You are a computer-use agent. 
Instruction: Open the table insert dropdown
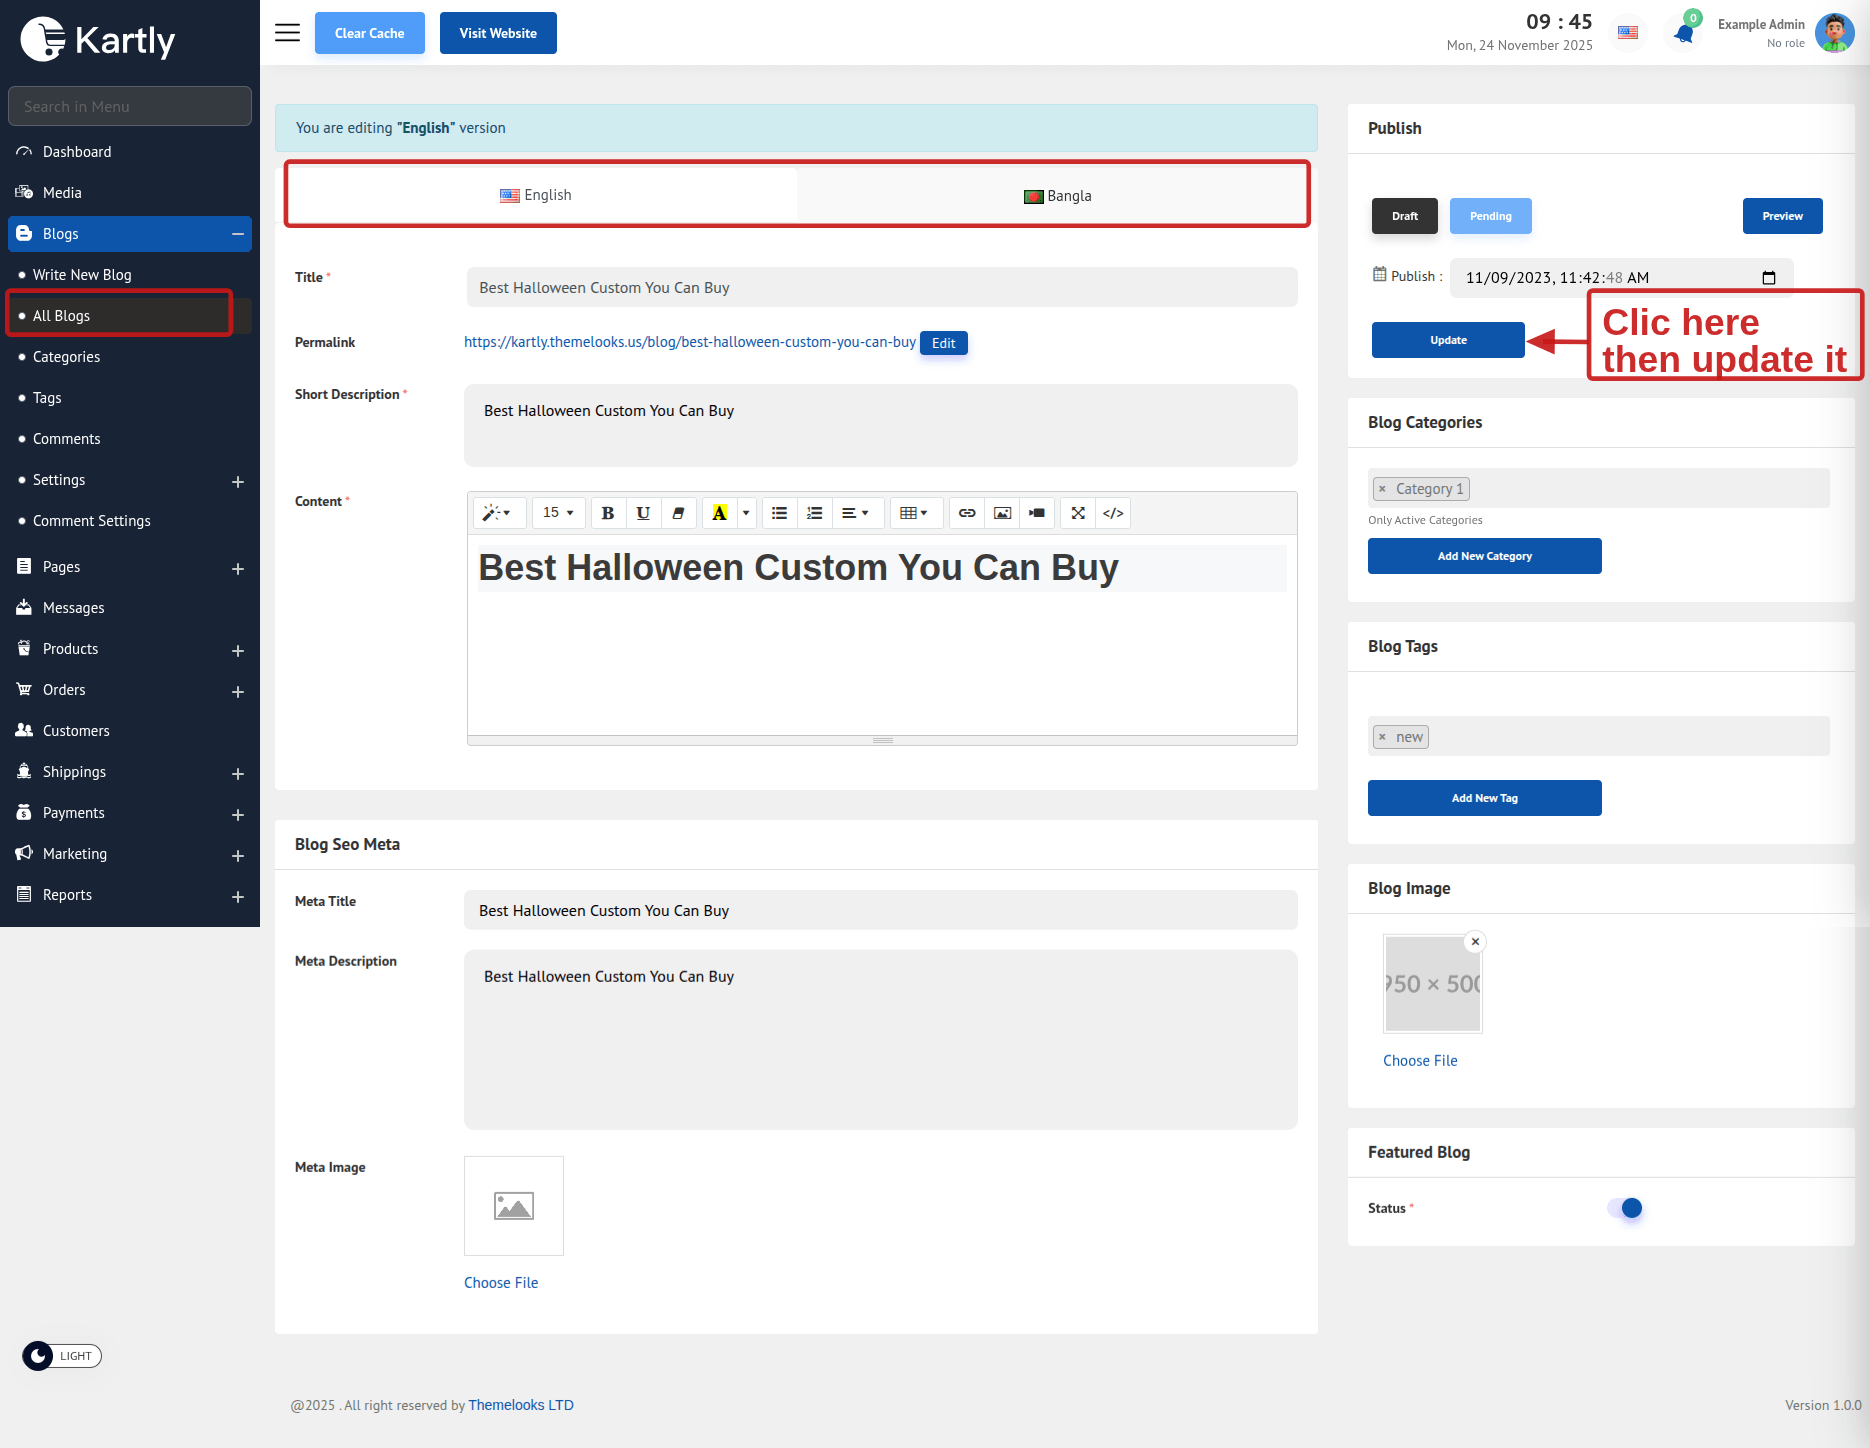913,513
